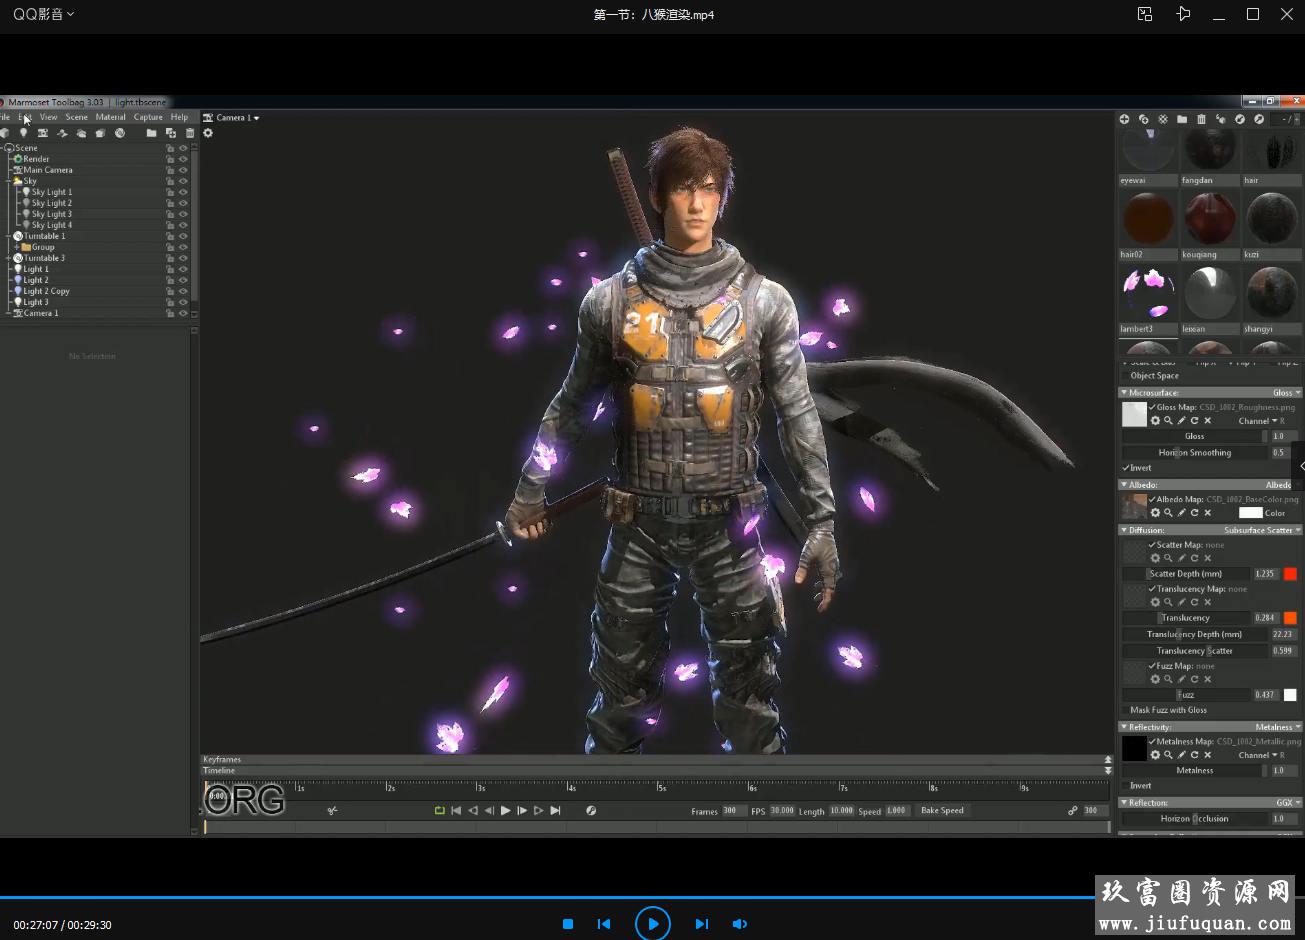
Task: Open Microsurface Gloss model dropdown
Action: tap(1286, 393)
